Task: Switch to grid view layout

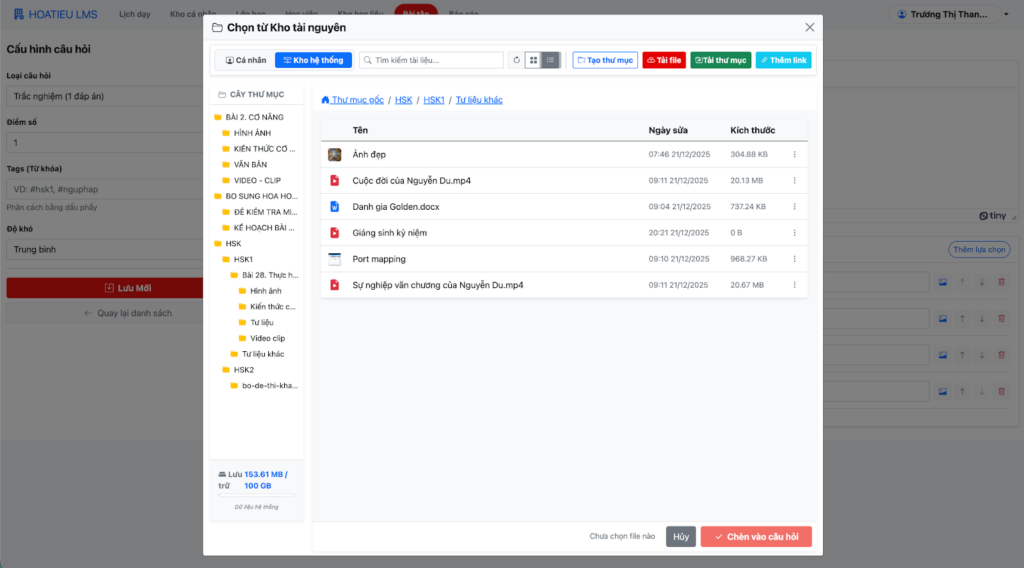Action: 533,60
